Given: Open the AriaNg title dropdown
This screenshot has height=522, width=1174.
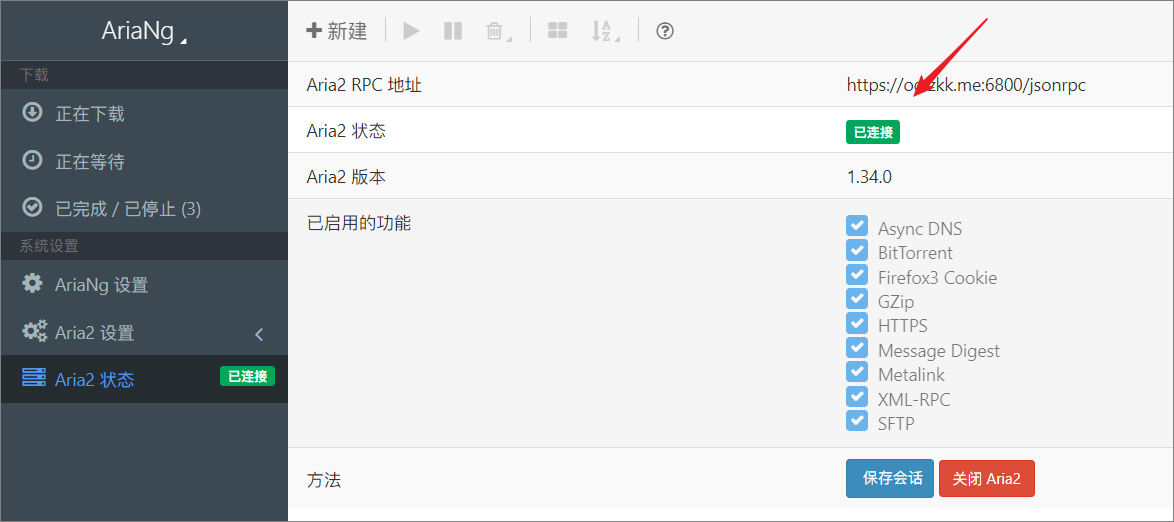Looking at the screenshot, I should [144, 31].
